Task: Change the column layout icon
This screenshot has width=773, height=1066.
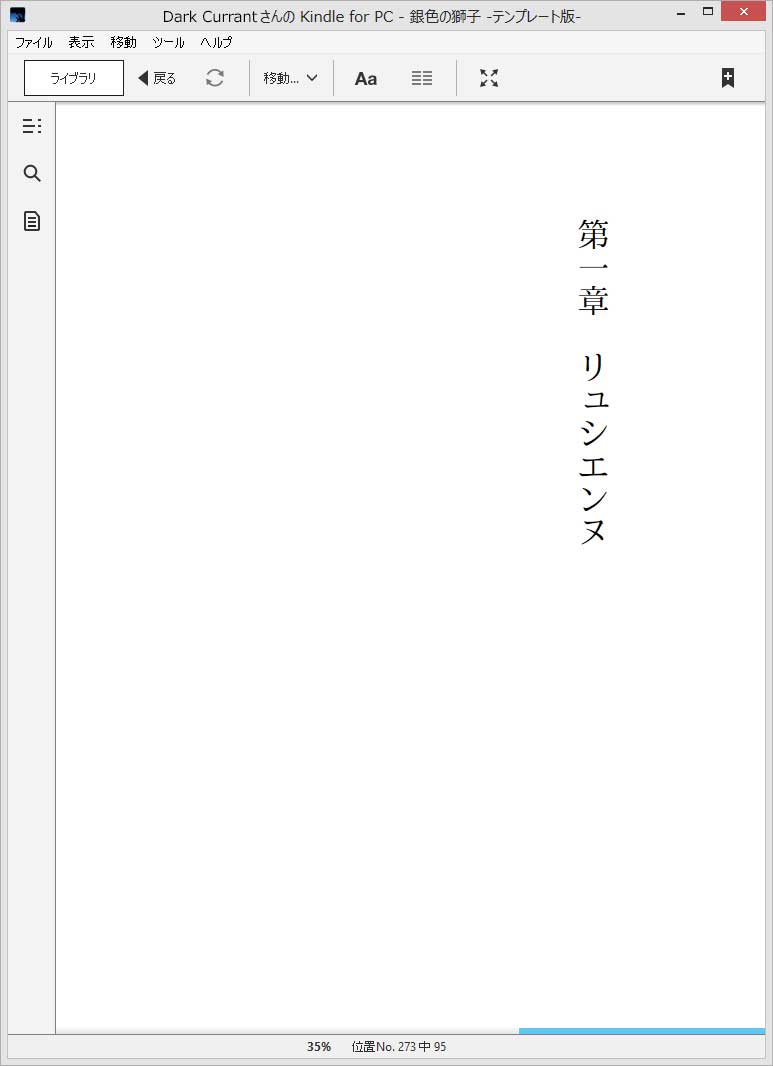Action: pos(422,78)
